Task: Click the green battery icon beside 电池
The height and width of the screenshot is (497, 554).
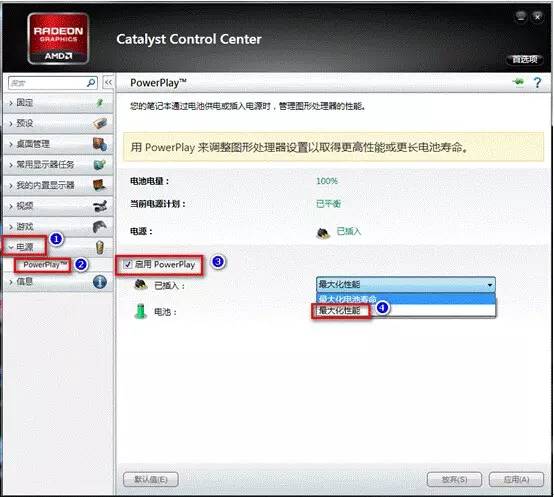Action: [x=141, y=311]
